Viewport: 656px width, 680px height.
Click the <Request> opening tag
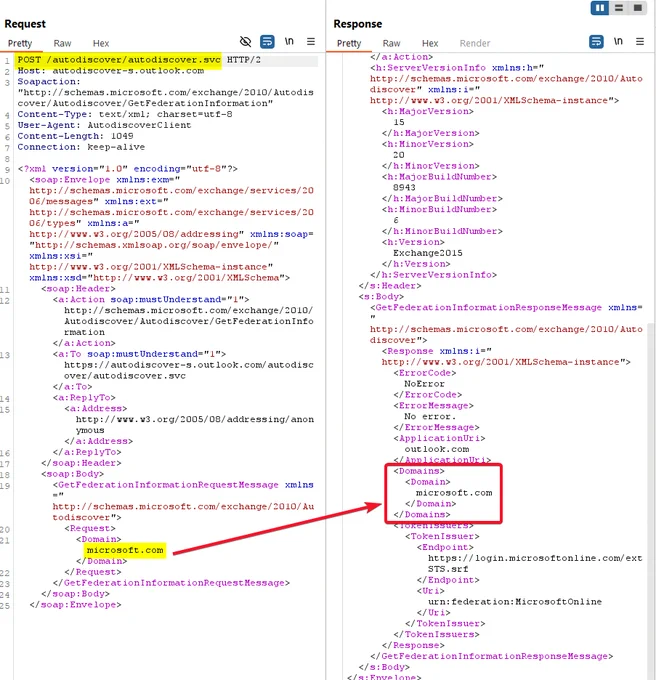tap(90, 528)
